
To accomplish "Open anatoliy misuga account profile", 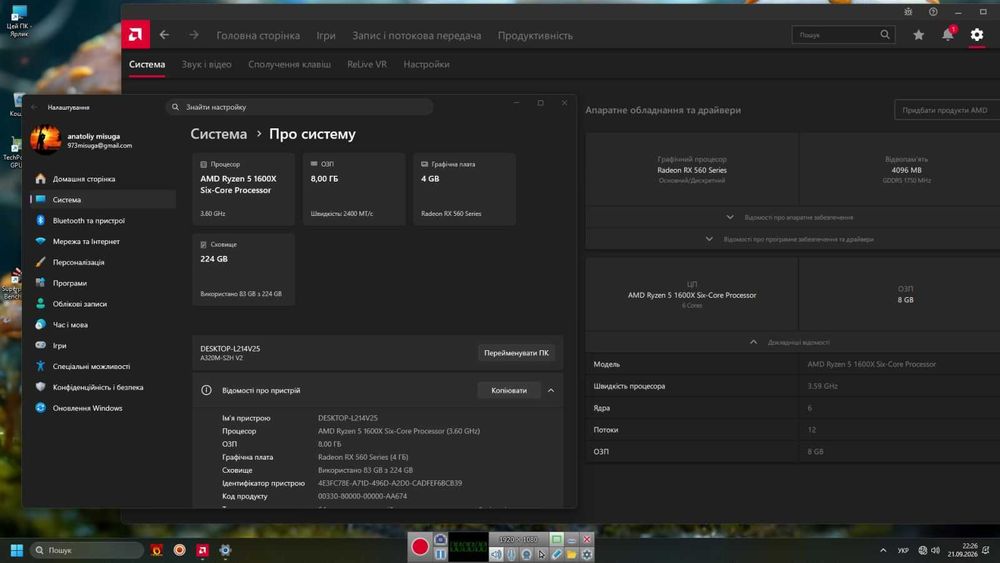I will pos(83,140).
